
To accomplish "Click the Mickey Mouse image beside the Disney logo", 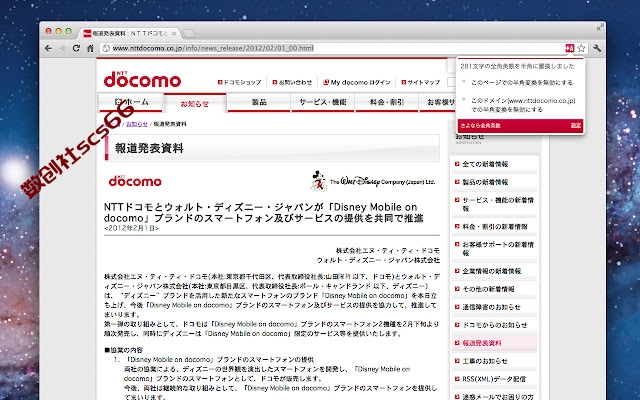I will tap(319, 181).
